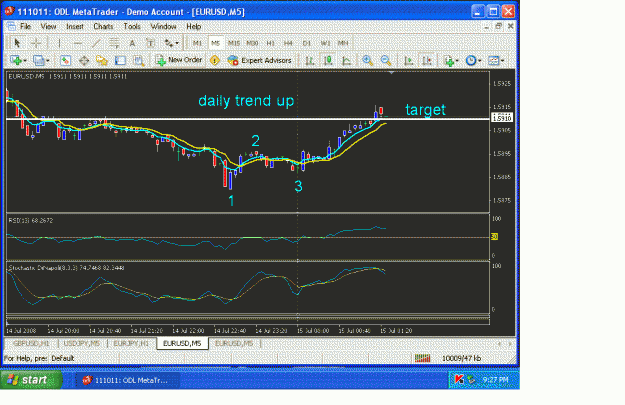Toggle chart shift option

tap(427, 61)
